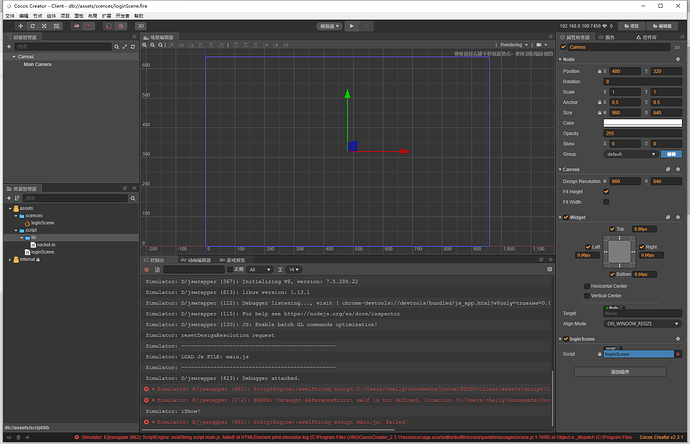Click the Opacity value field 255
The width and height of the screenshot is (690, 444).
click(642, 133)
